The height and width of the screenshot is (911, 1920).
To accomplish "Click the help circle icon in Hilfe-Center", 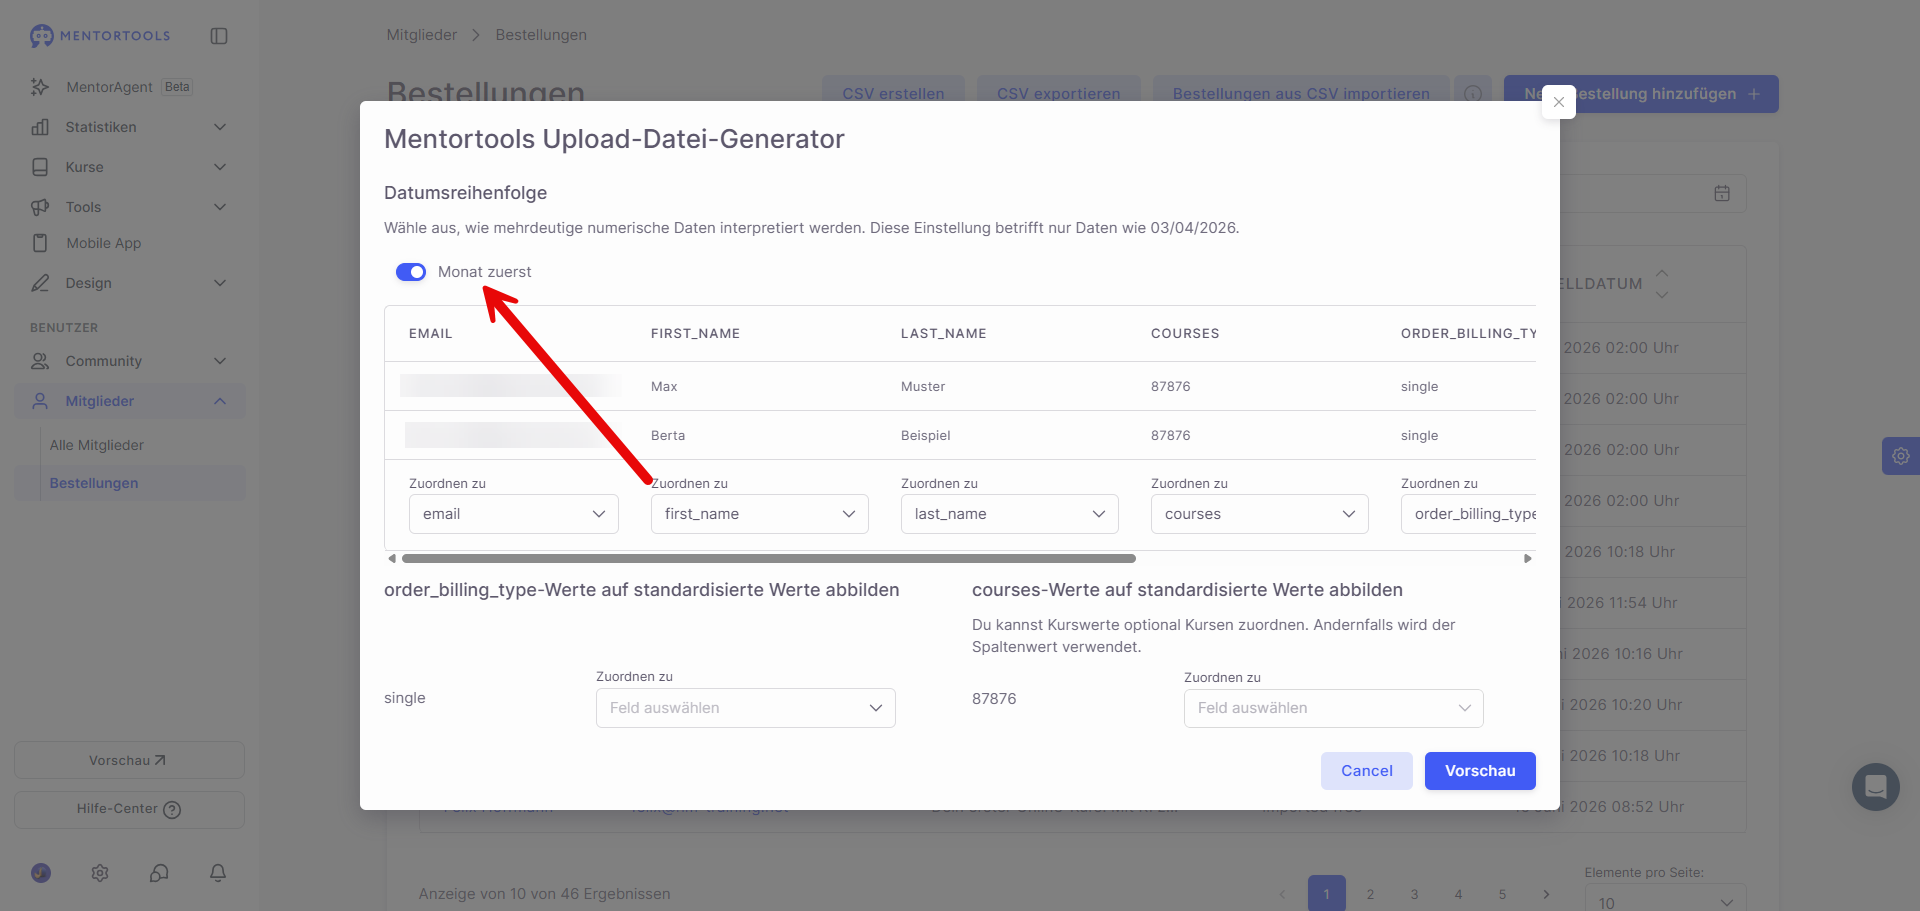I will coord(172,810).
